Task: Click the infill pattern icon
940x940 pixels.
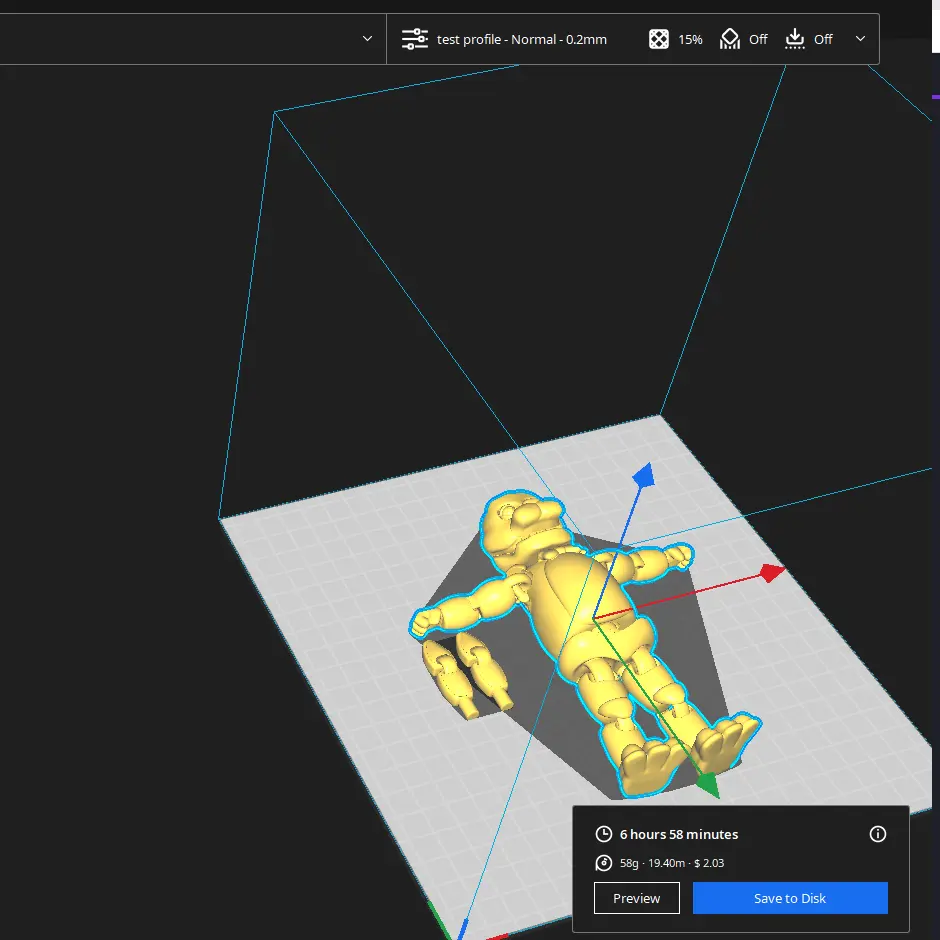Action: [658, 39]
